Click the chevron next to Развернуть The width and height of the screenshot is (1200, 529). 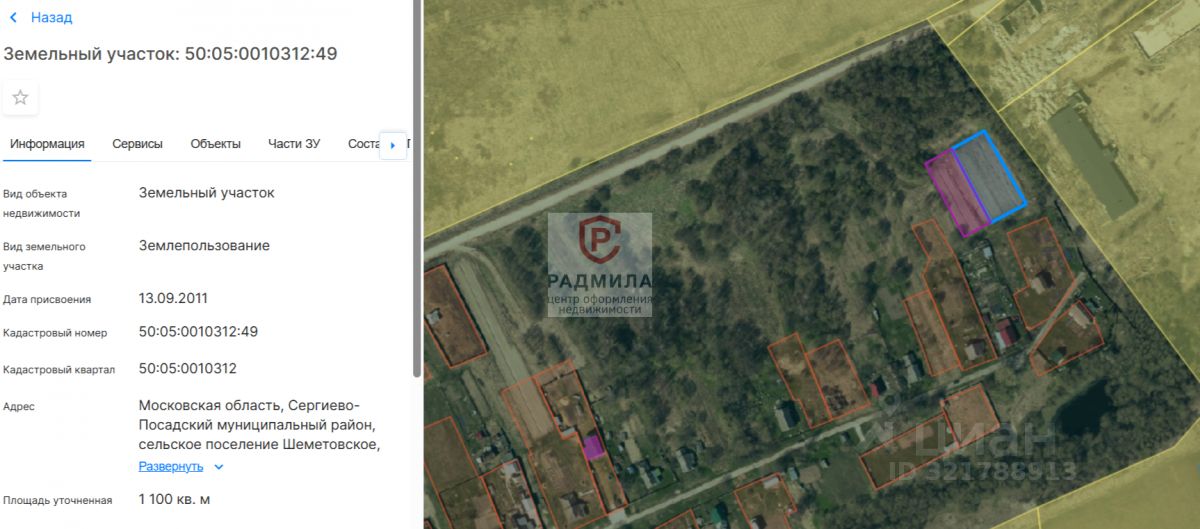pos(219,467)
